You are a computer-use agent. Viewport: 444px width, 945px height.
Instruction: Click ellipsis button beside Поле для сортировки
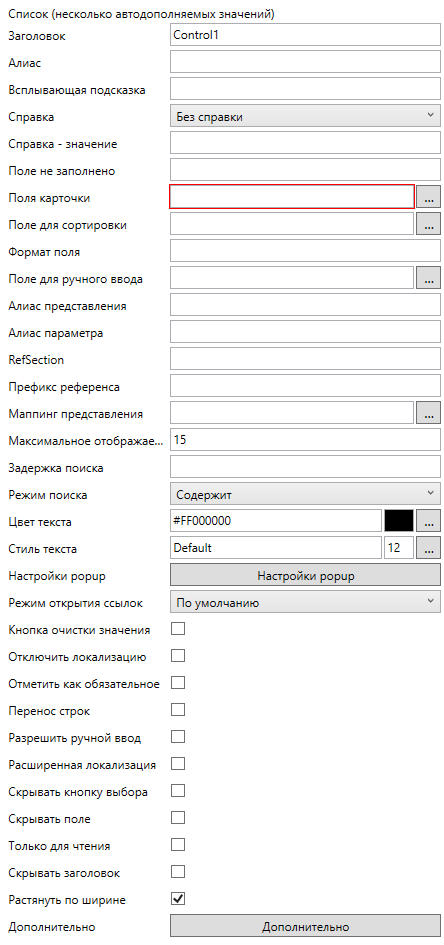[428, 224]
